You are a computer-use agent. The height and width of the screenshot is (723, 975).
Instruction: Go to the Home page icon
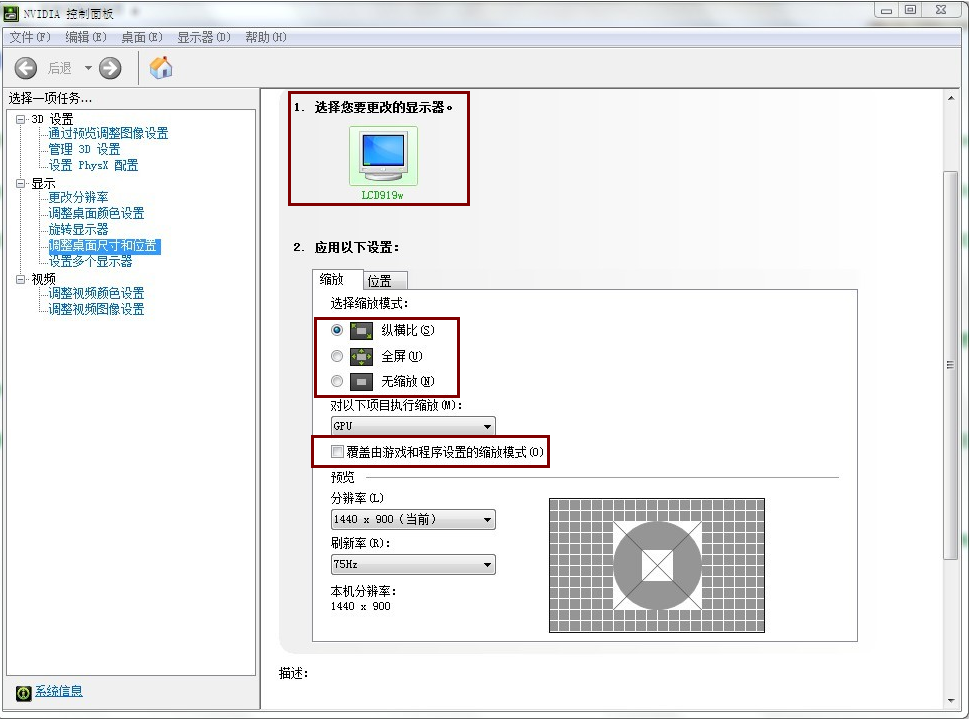click(161, 68)
